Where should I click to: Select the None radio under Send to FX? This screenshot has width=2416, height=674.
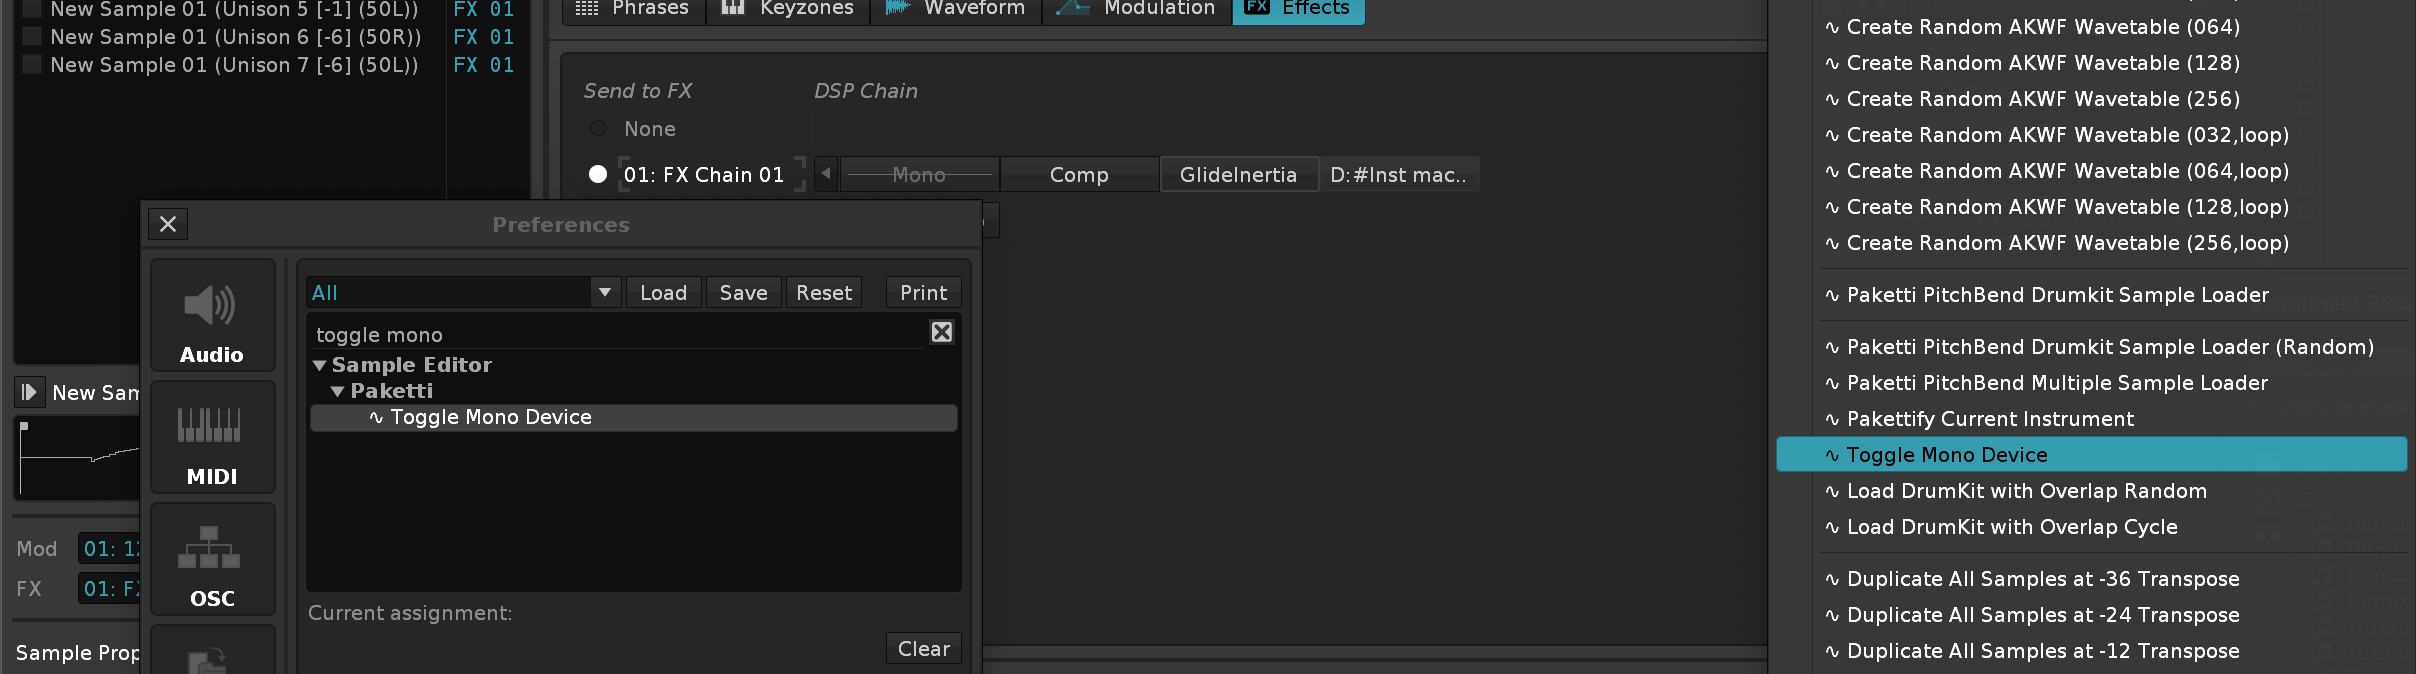(598, 129)
